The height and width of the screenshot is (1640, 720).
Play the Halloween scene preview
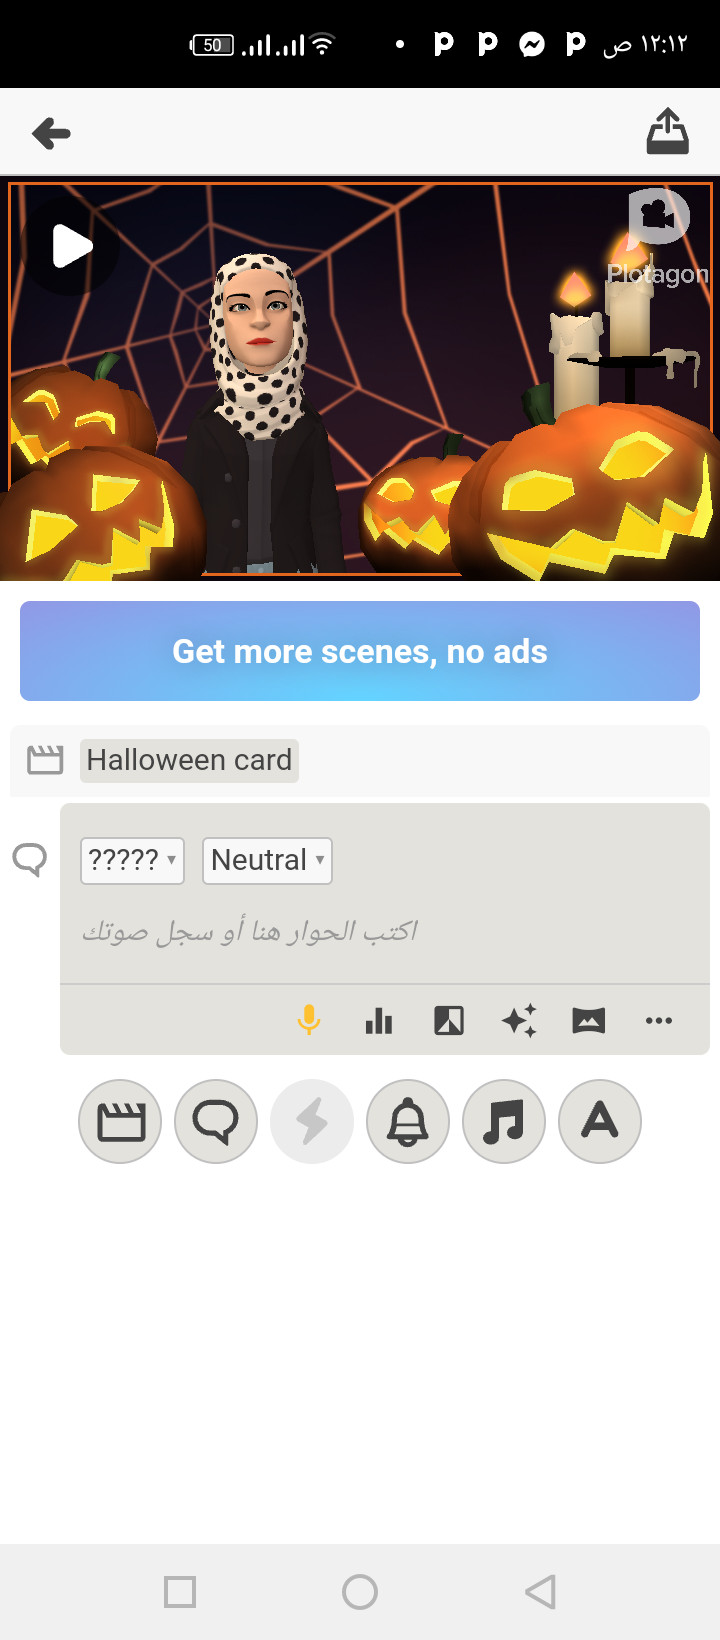click(71, 246)
